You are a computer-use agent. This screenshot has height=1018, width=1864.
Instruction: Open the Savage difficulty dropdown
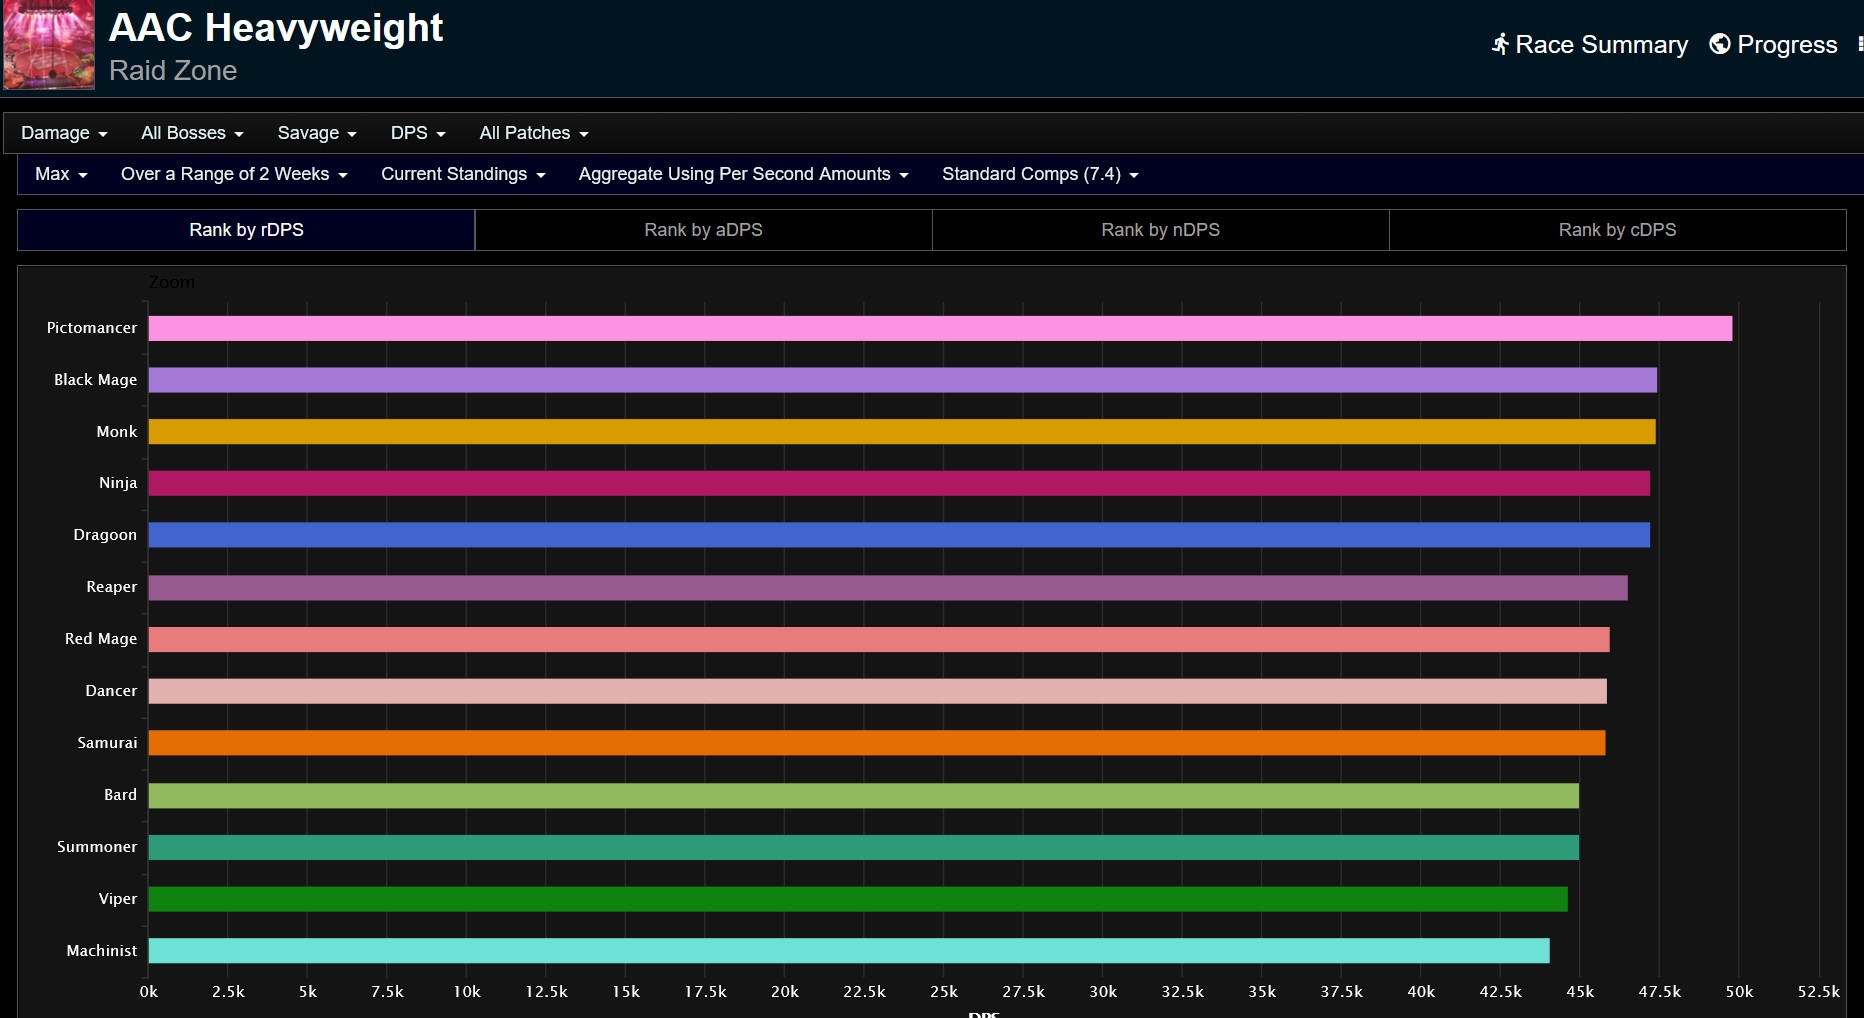(317, 133)
